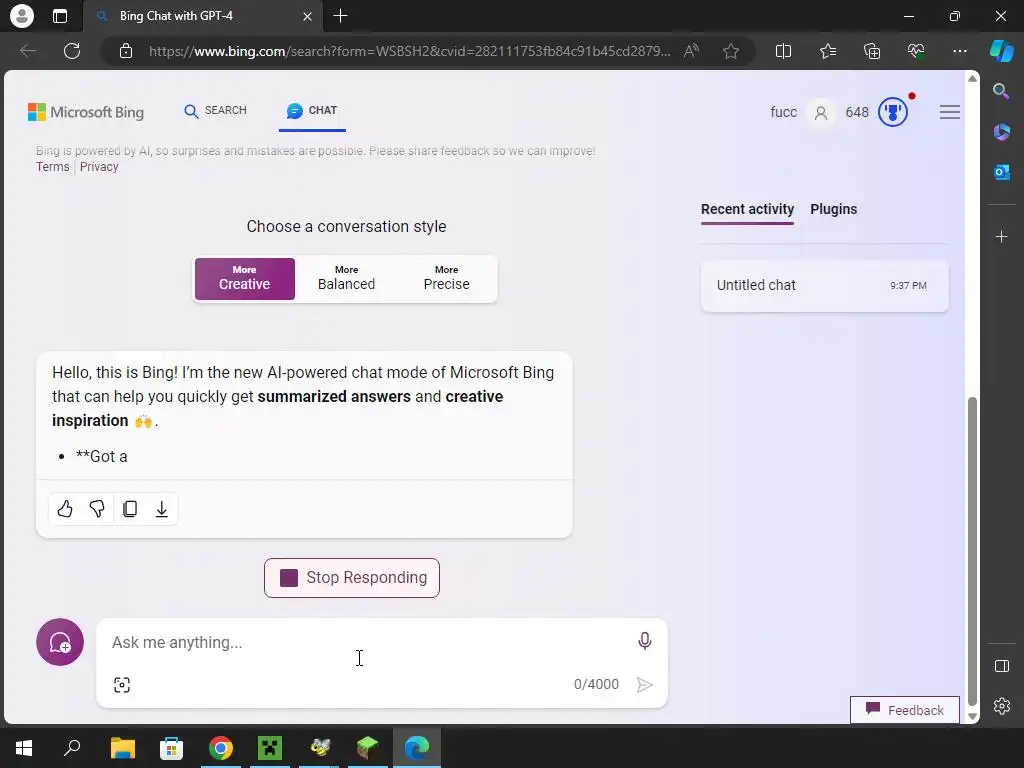Open a new browser tab
1024x768 pixels.
[x=340, y=16]
